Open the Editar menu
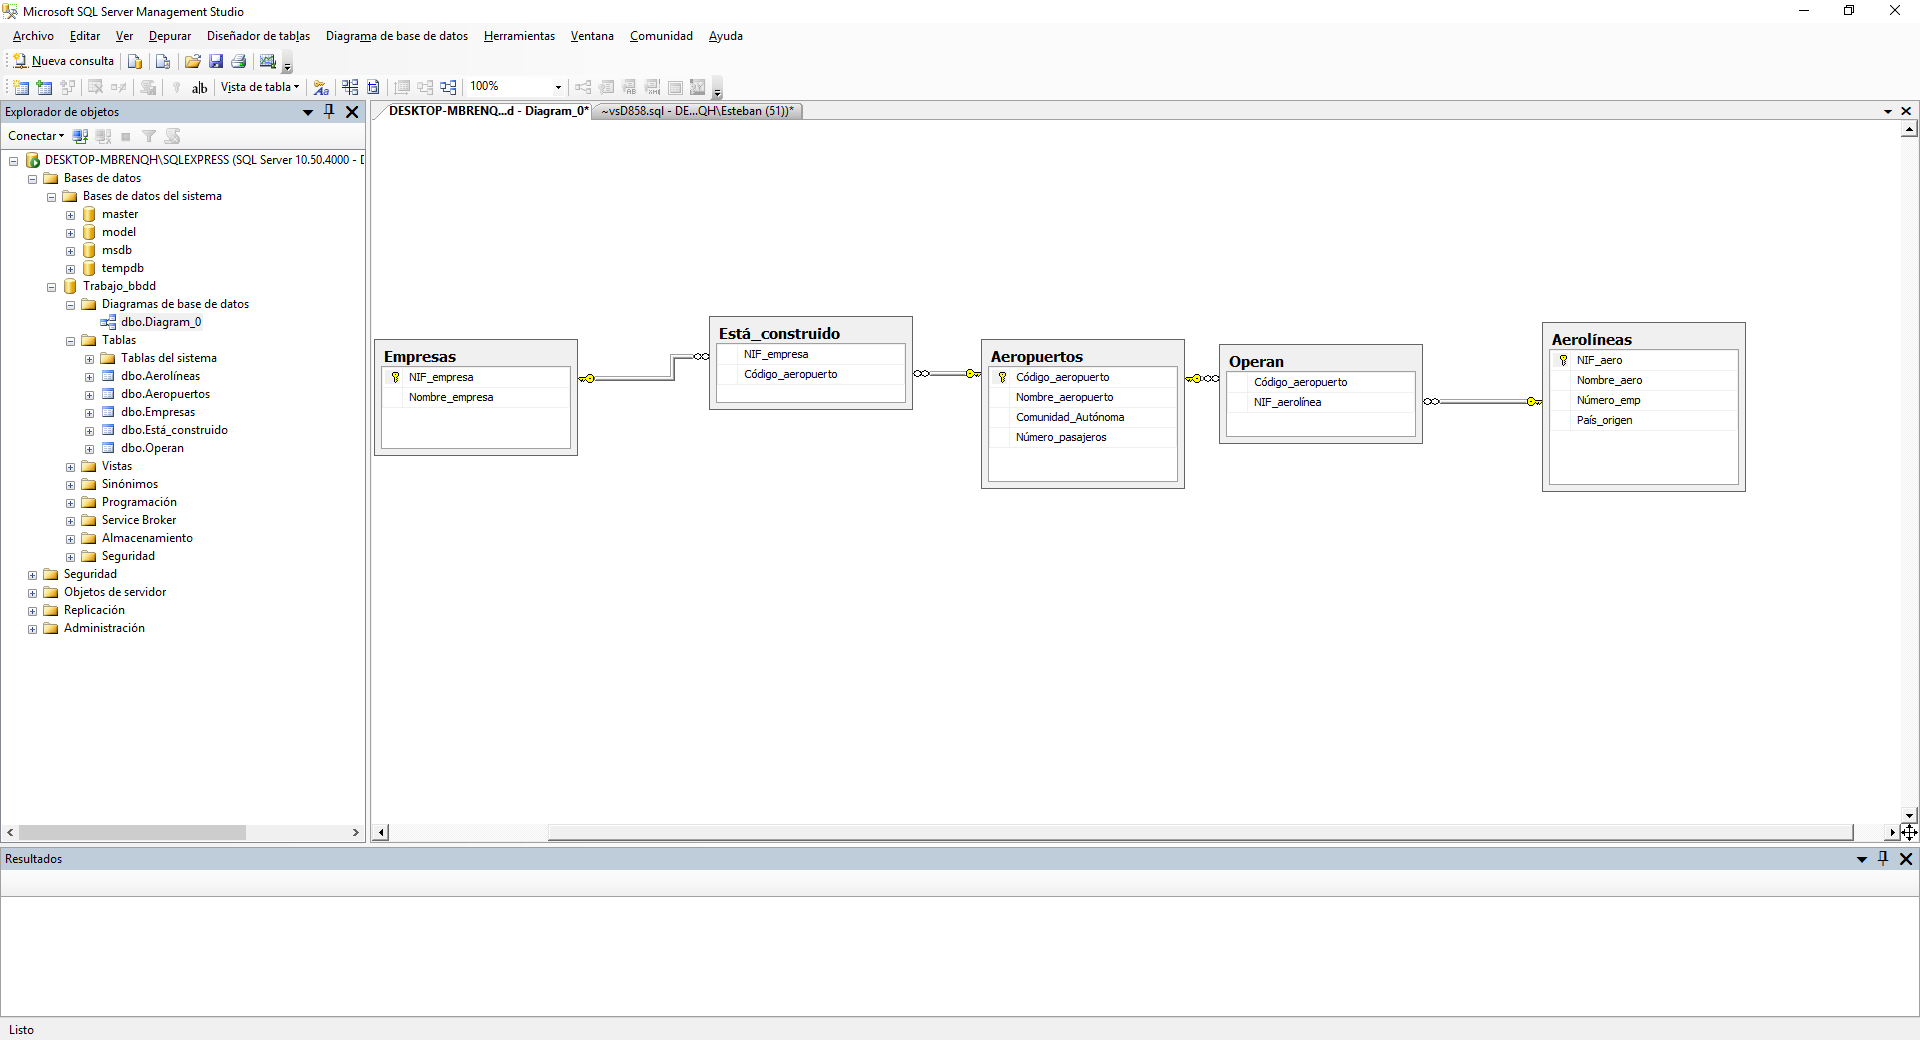Viewport: 1920px width, 1040px height. point(85,36)
